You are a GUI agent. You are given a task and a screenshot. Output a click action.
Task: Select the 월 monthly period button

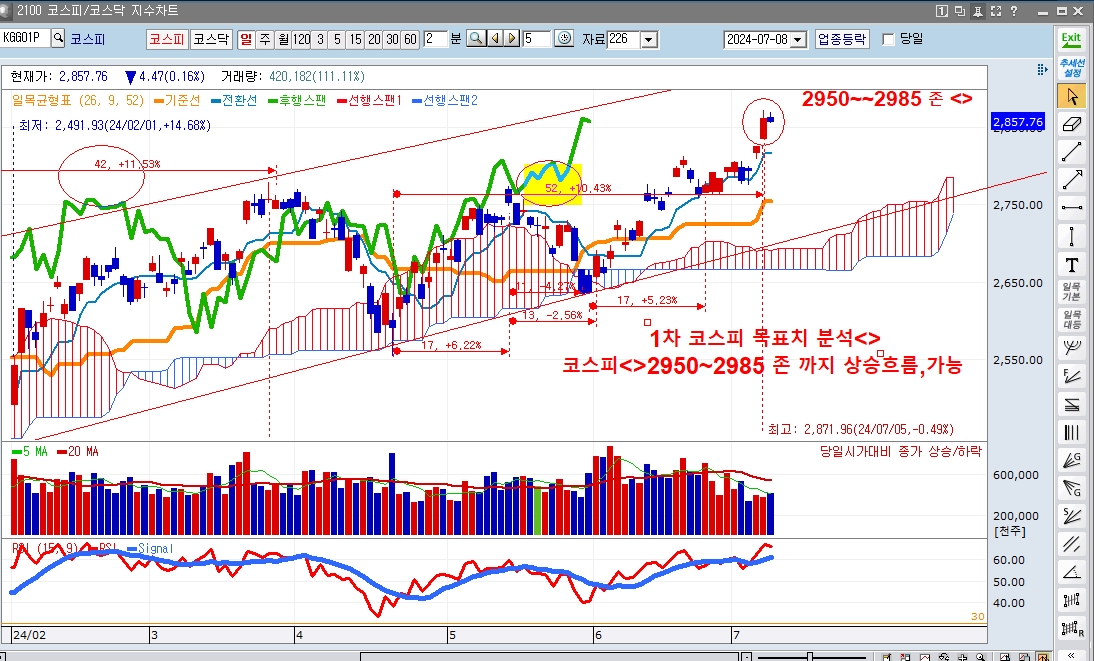(283, 39)
